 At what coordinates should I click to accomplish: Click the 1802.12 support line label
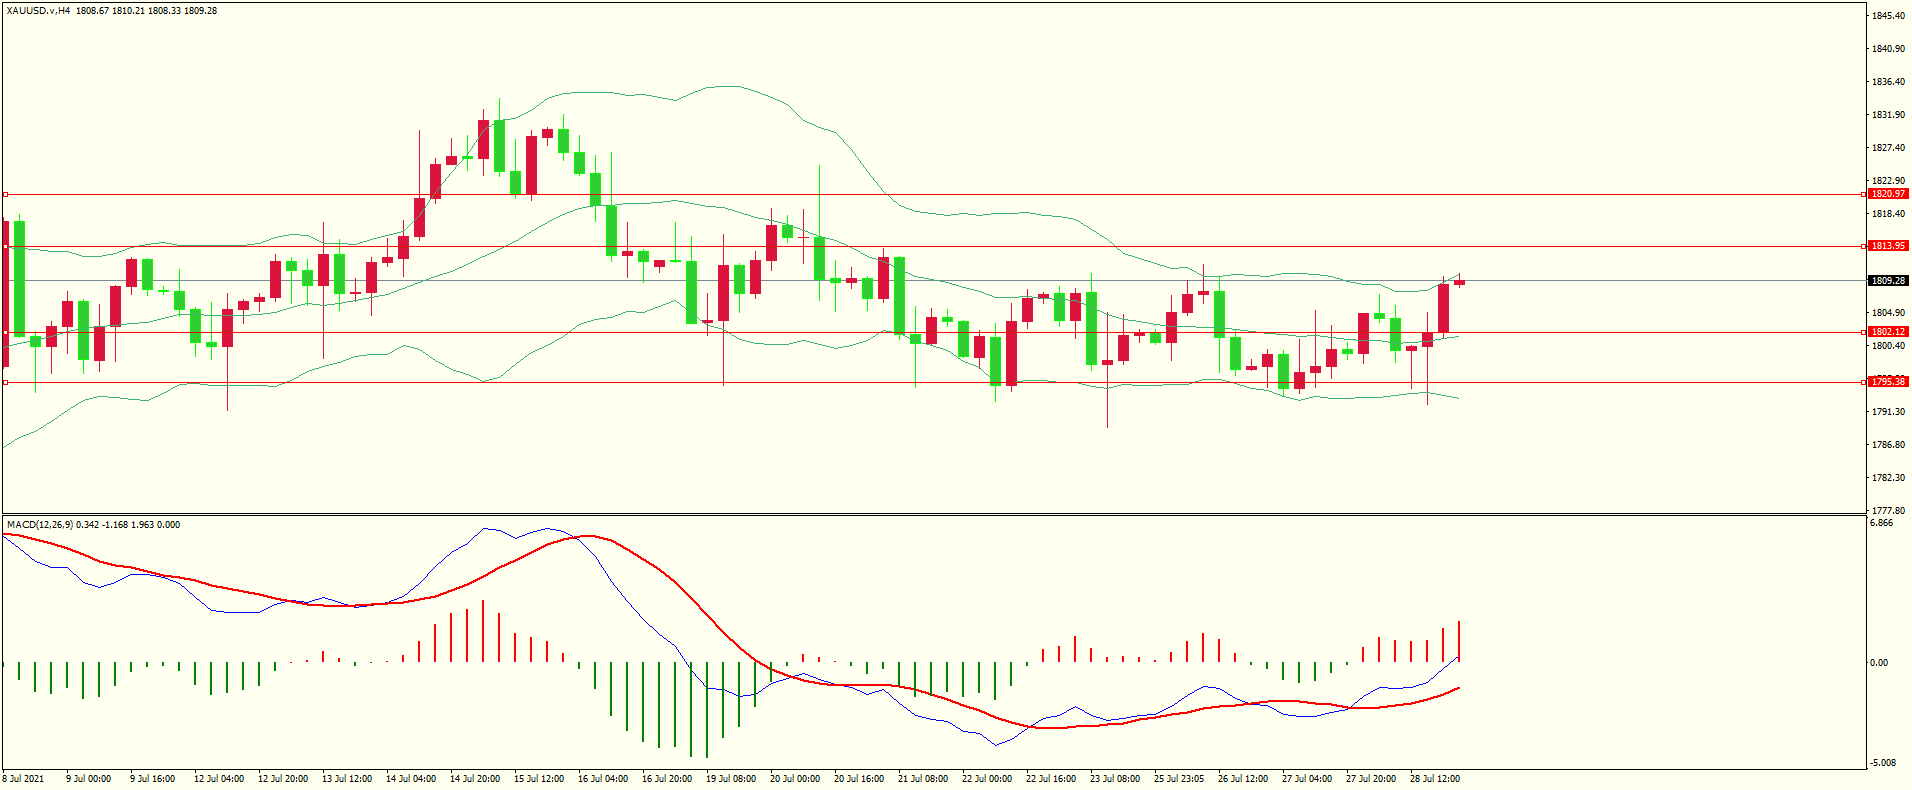coord(1887,332)
